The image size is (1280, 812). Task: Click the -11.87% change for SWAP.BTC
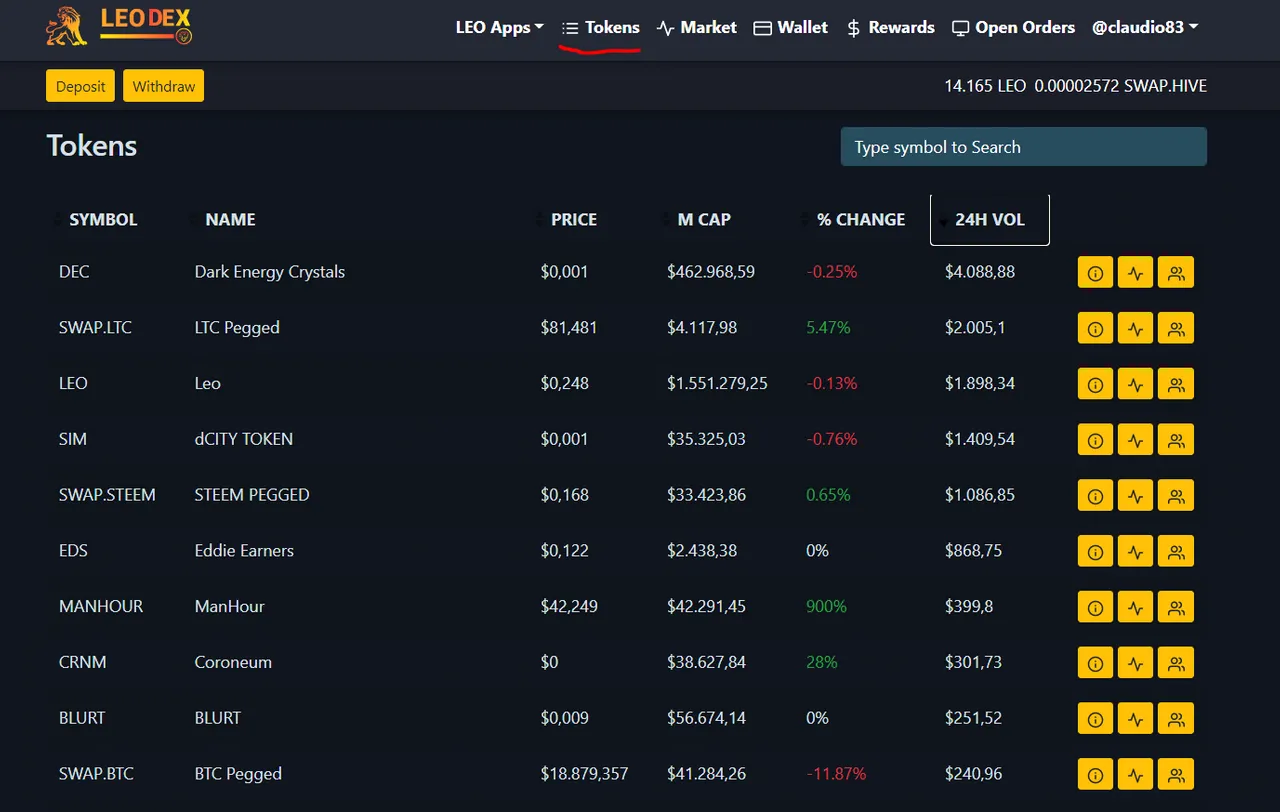click(x=836, y=774)
